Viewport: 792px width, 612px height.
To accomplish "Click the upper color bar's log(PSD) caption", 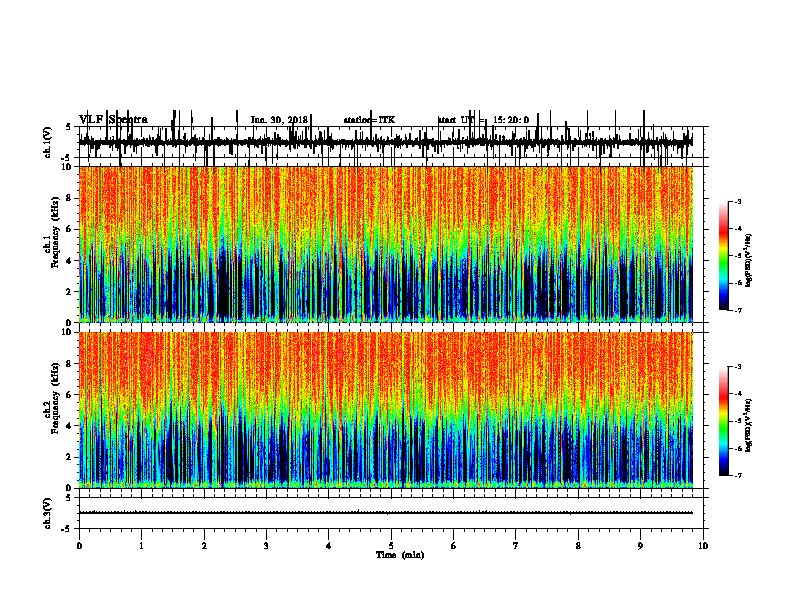I will pos(749,261).
